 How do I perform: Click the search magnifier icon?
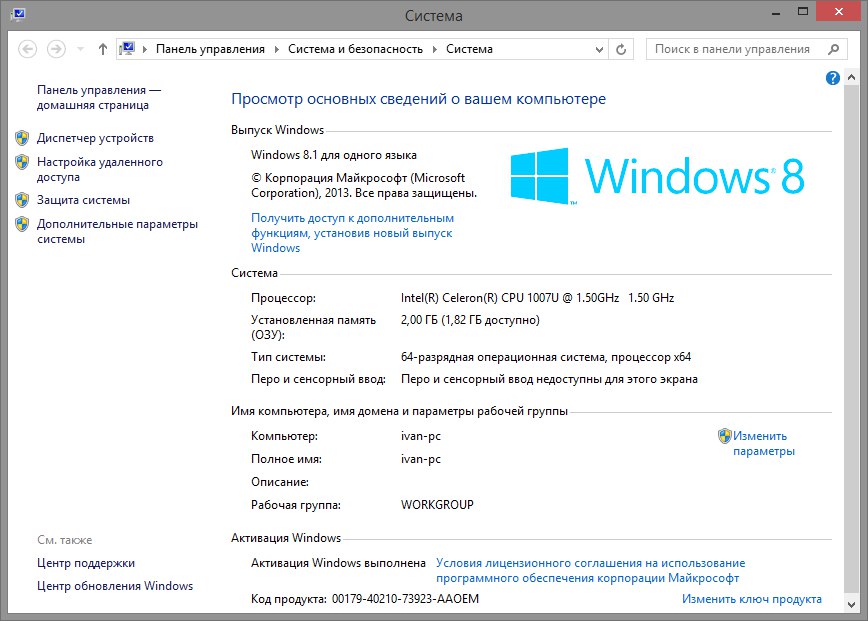pos(833,49)
